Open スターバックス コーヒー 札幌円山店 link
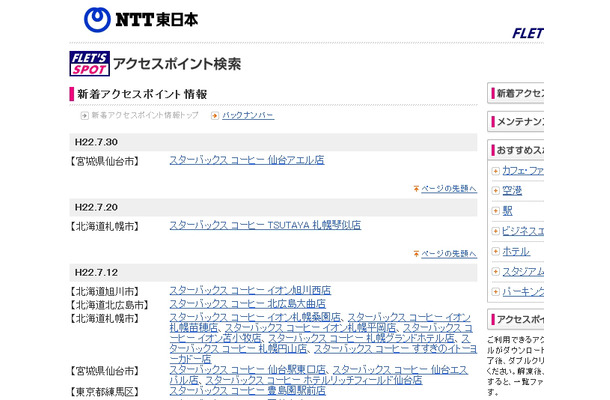The width and height of the screenshot is (610, 400). coord(238,349)
